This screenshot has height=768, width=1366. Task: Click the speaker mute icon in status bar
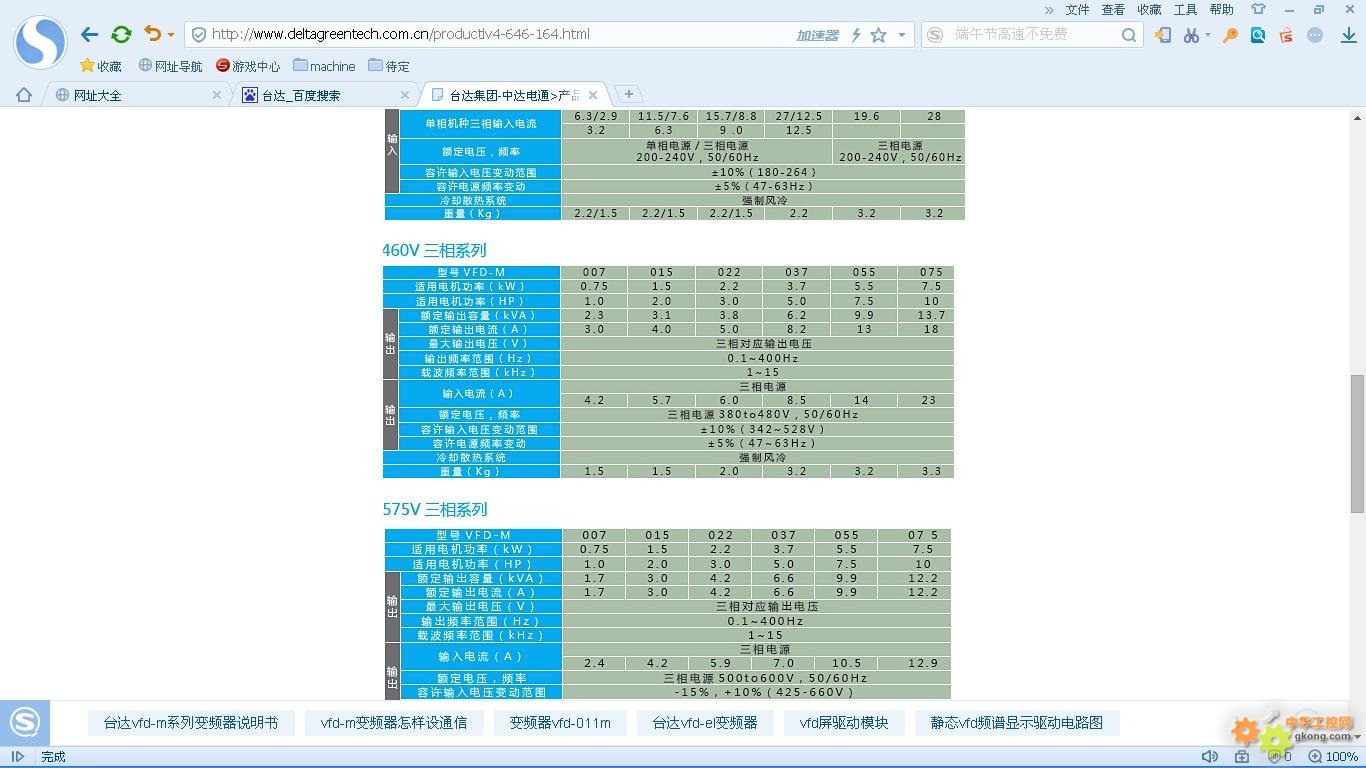[1209, 757]
